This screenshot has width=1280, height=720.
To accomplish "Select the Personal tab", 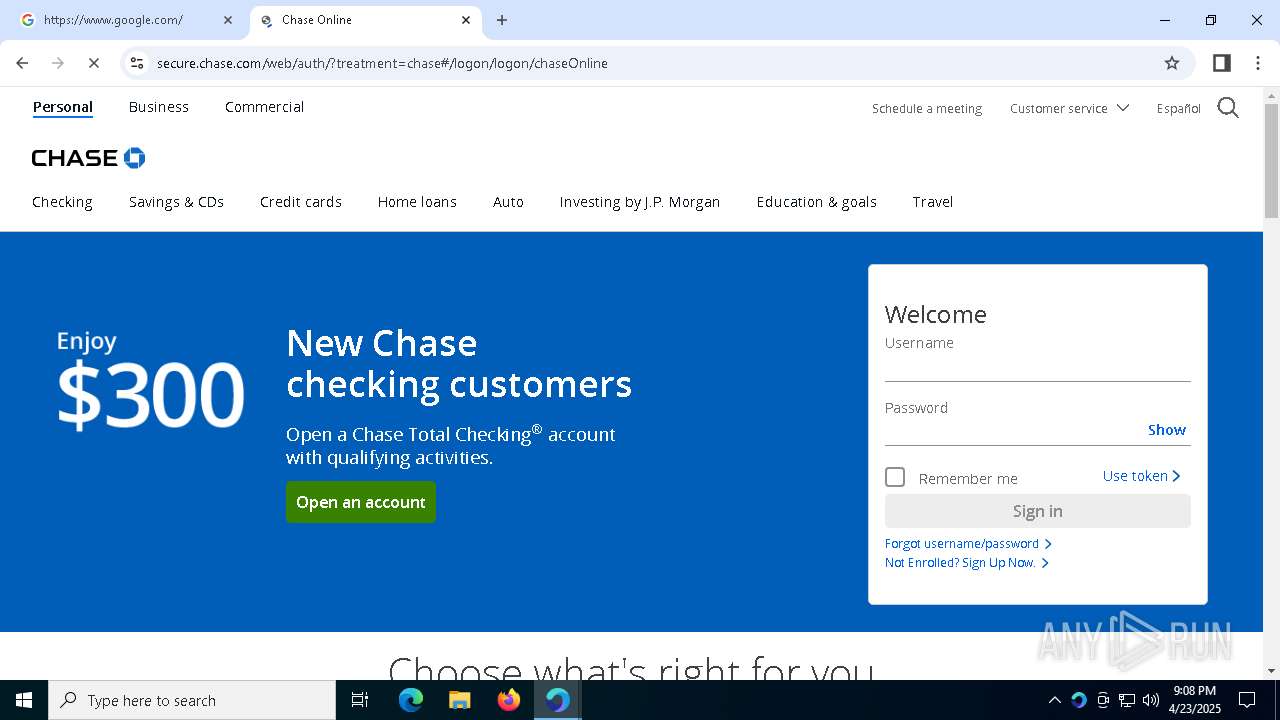I will coord(63,107).
